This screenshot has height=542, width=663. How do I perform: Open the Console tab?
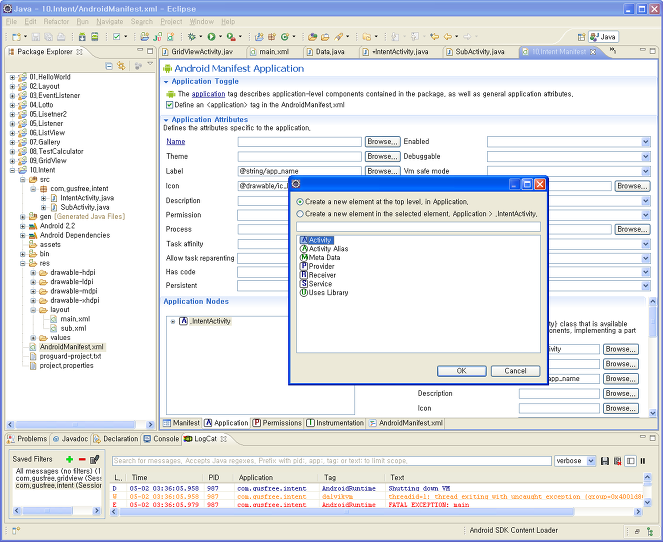[x=162, y=439]
